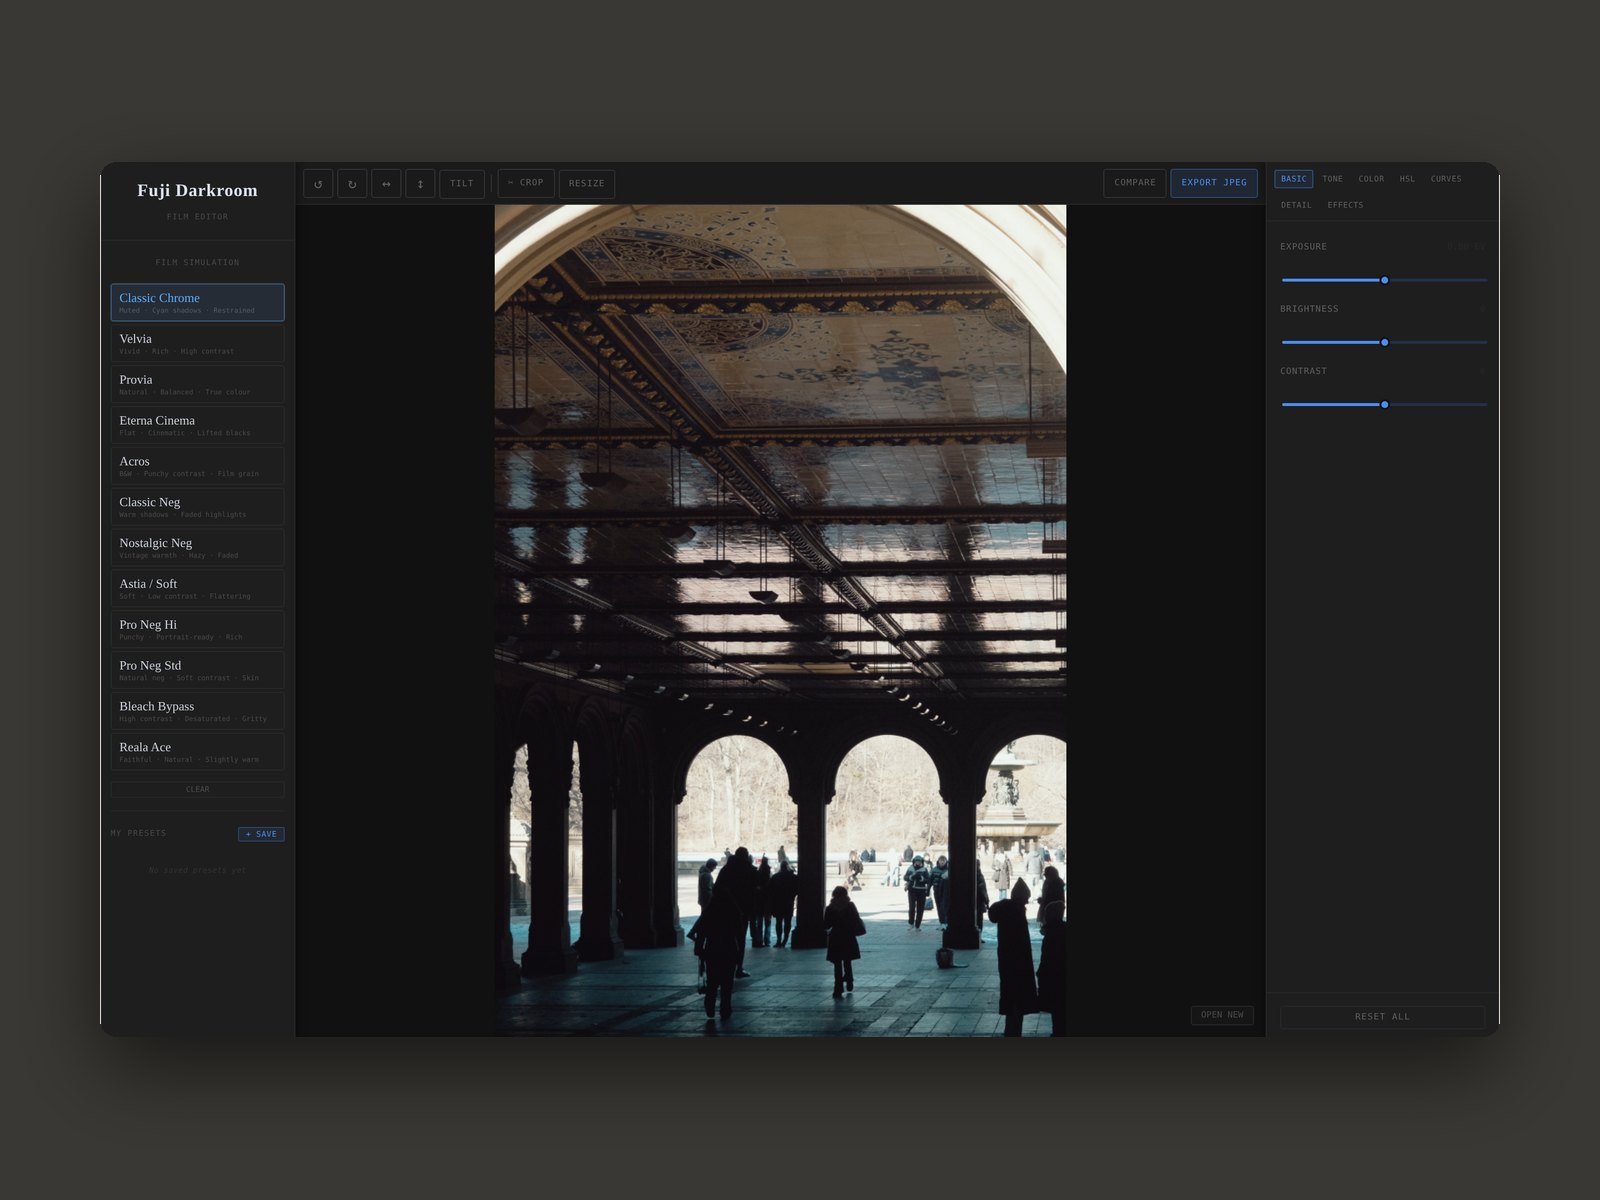Select the Classic Neg film simulation
This screenshot has height=1200, width=1600.
tap(197, 507)
